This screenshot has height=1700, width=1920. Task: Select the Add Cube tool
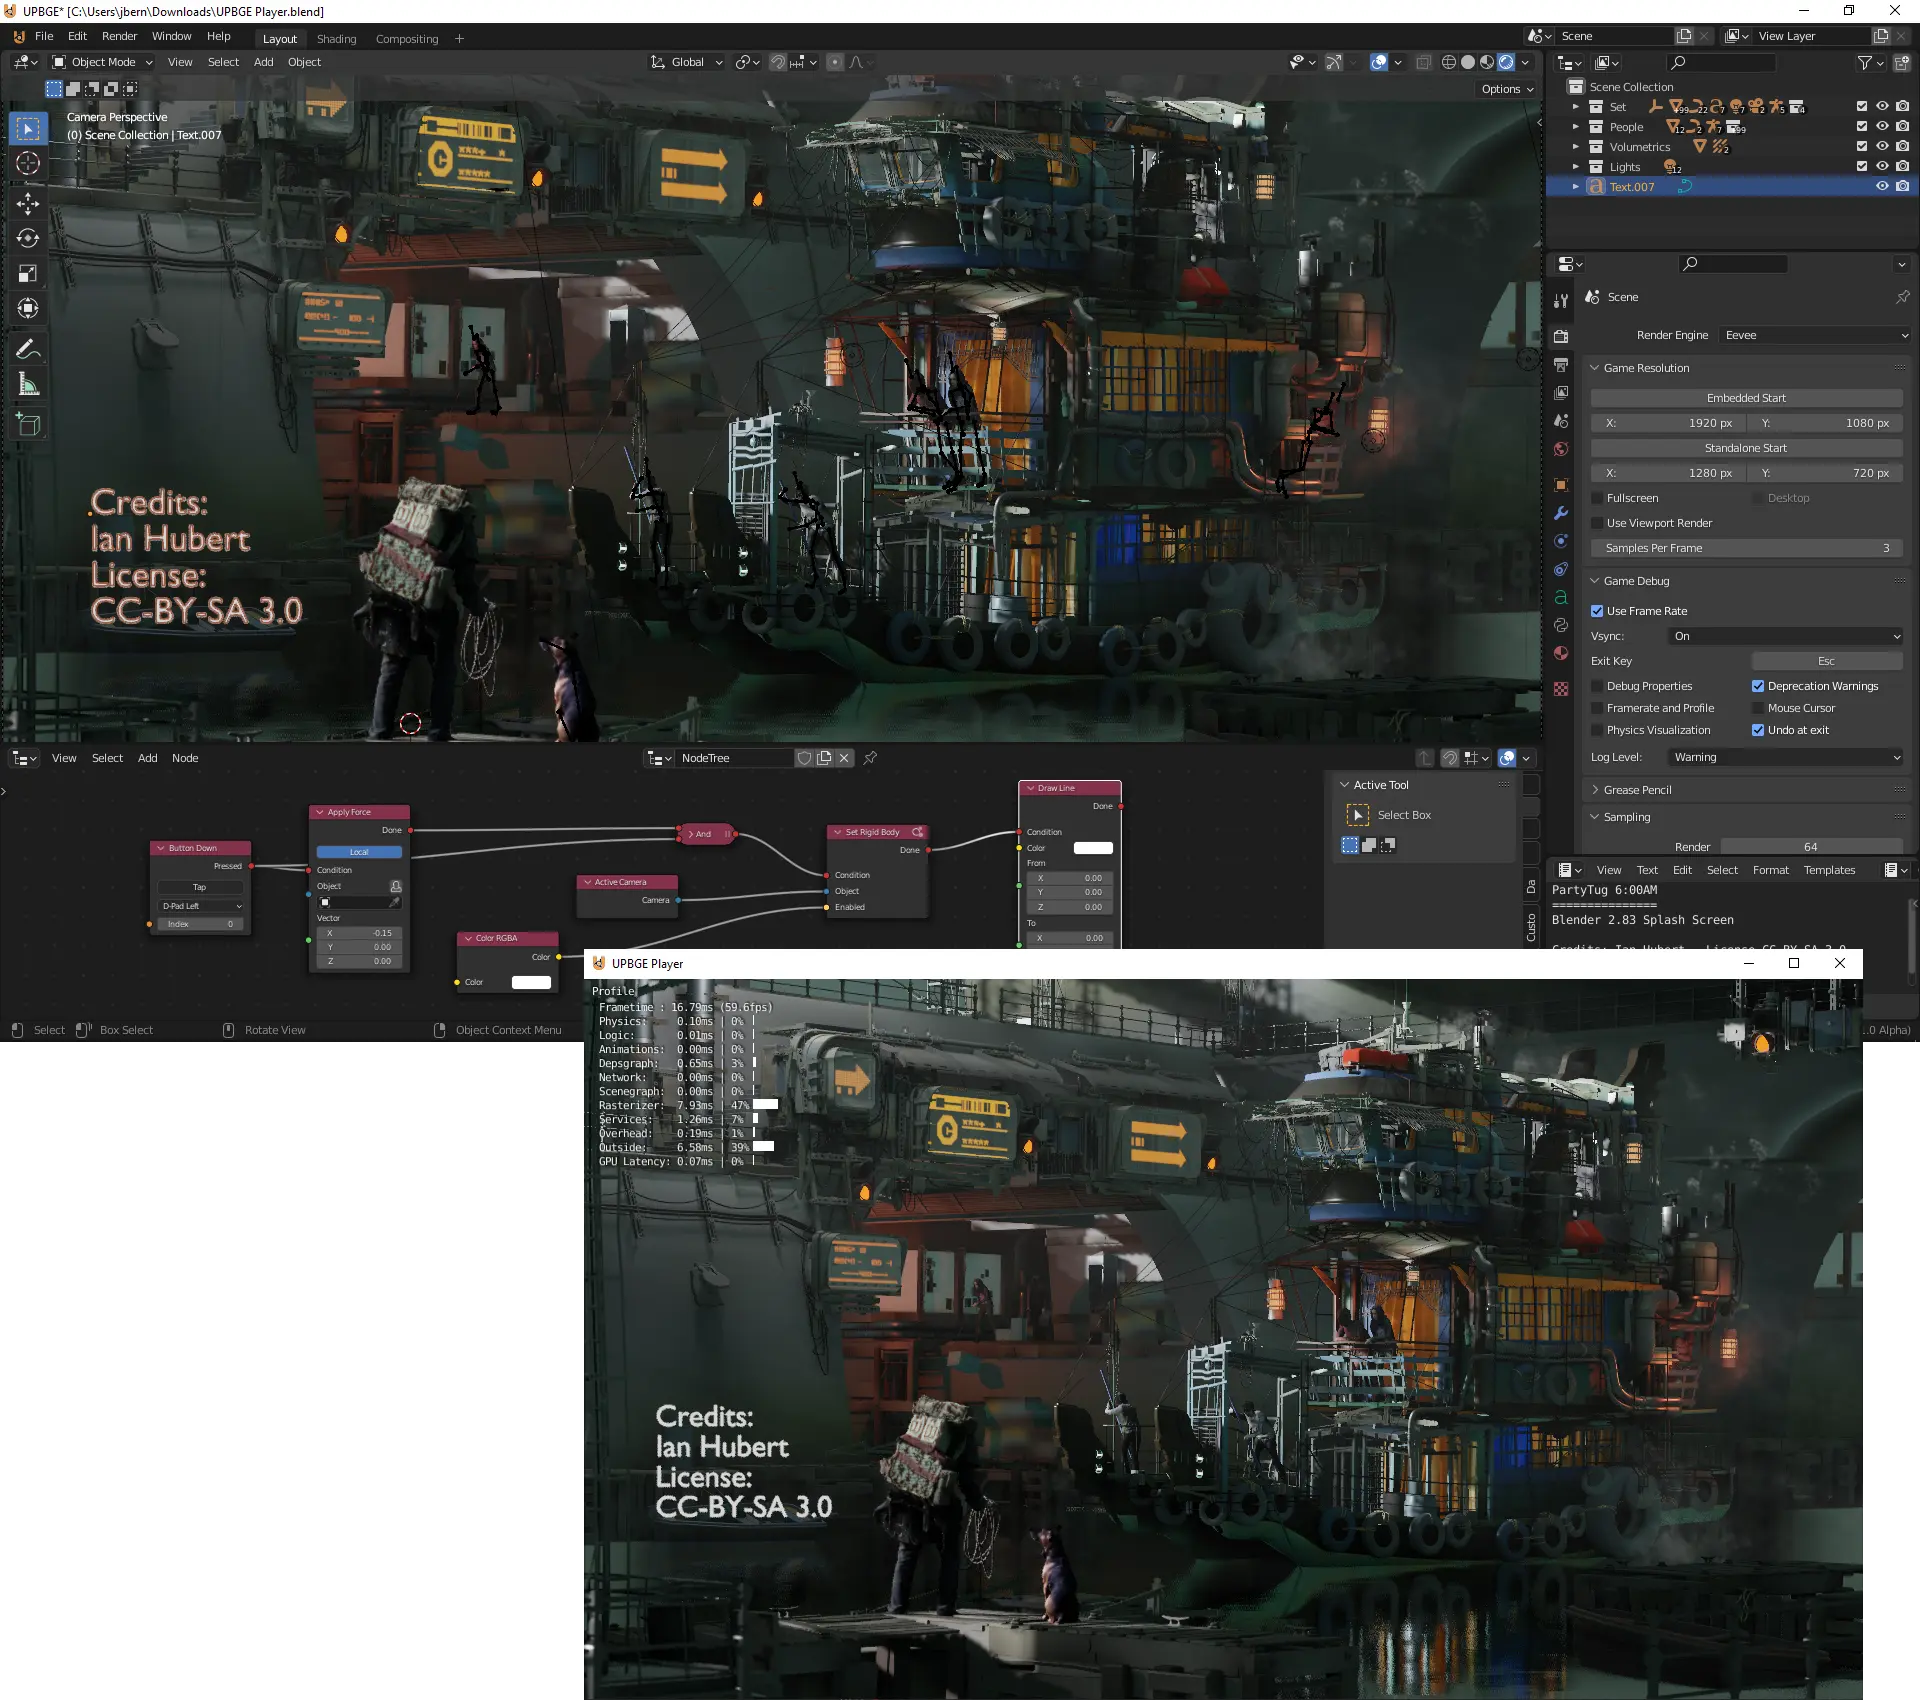tap(28, 424)
